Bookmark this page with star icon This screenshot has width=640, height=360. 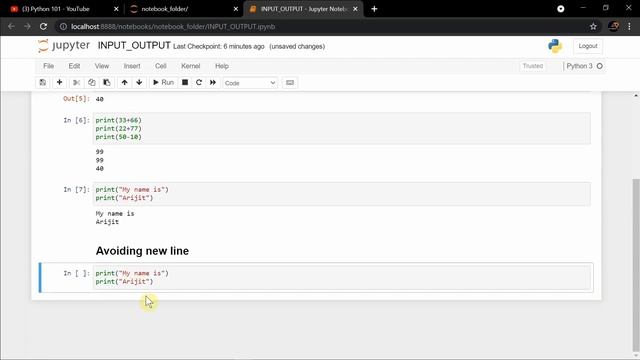point(593,27)
